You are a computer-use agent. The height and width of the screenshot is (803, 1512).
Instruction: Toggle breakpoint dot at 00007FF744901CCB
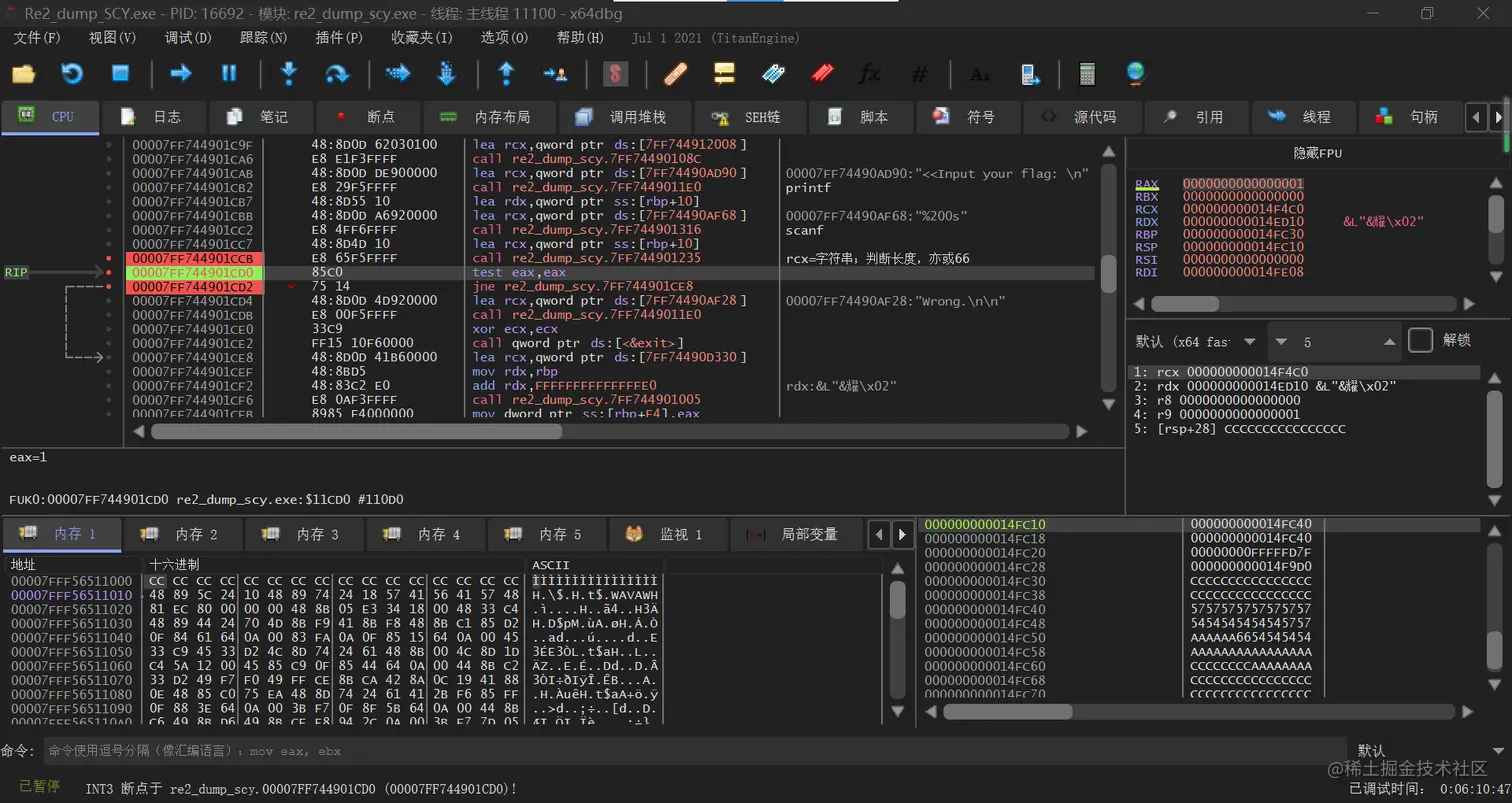pos(109,258)
